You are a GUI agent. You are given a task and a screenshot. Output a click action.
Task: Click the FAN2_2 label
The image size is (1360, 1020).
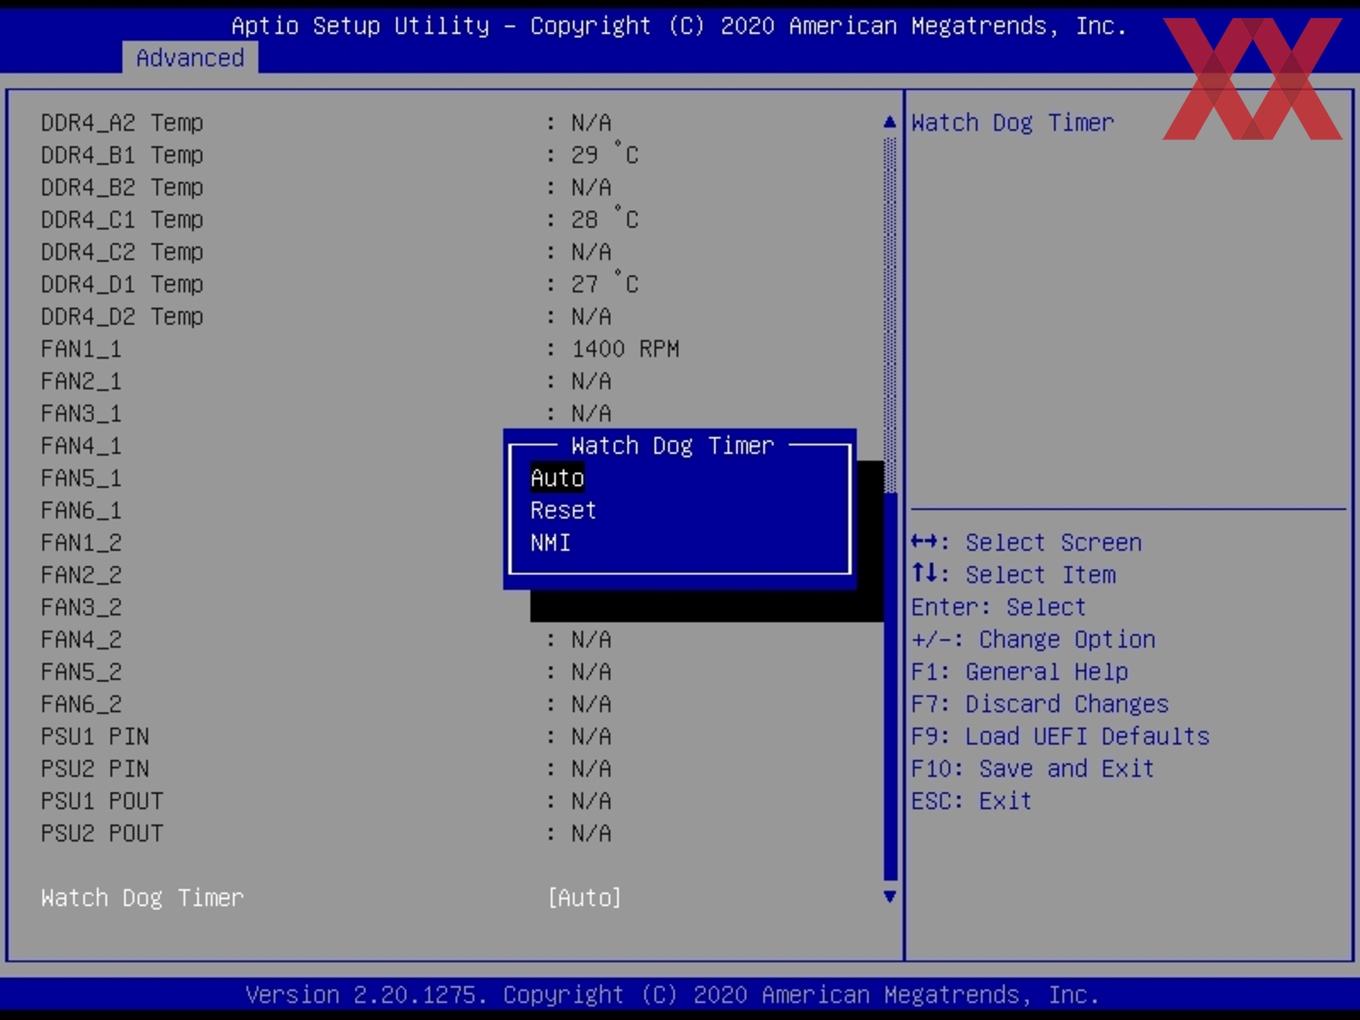tap(81, 575)
